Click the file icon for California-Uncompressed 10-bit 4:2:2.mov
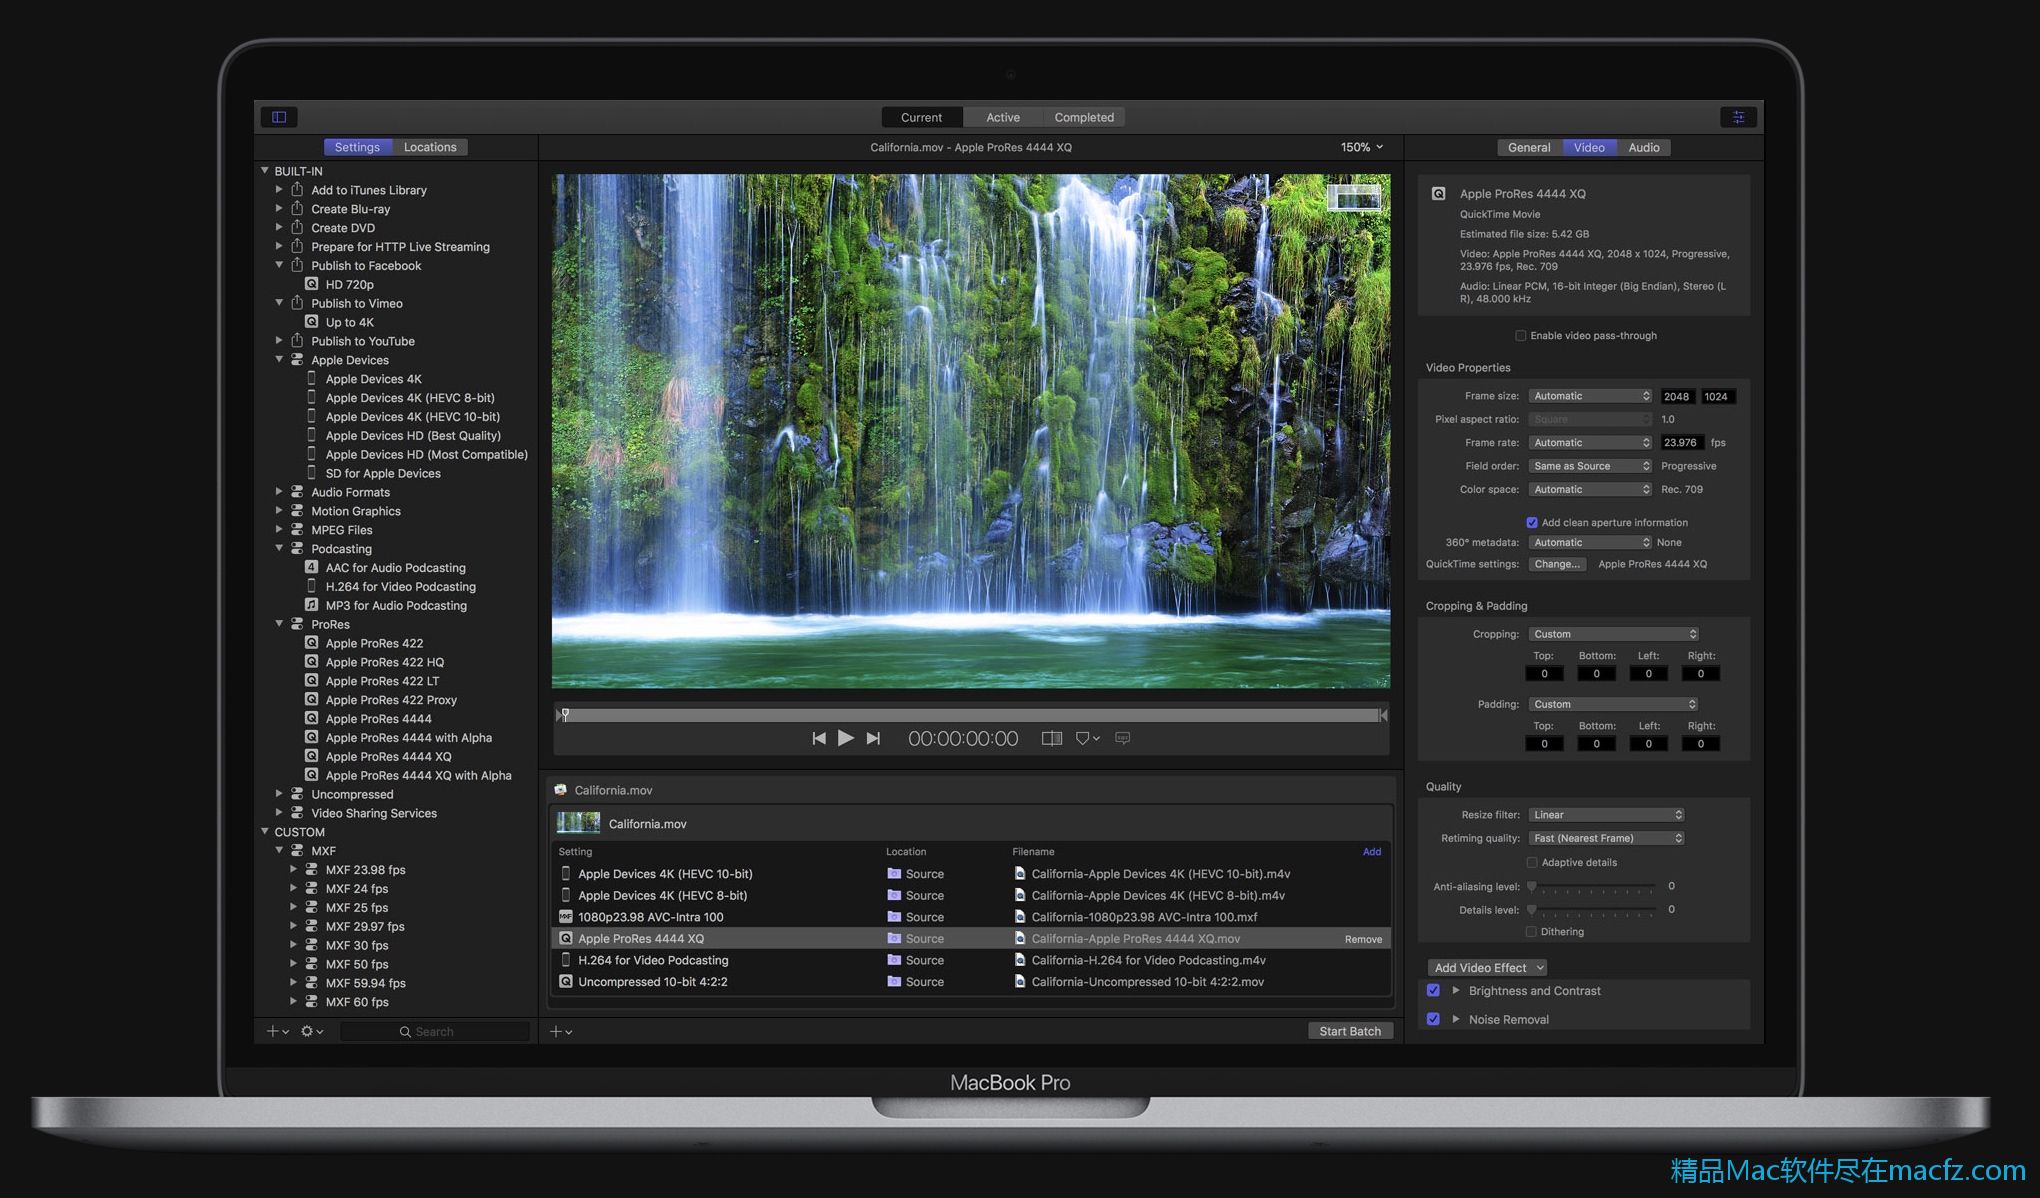 (1020, 982)
